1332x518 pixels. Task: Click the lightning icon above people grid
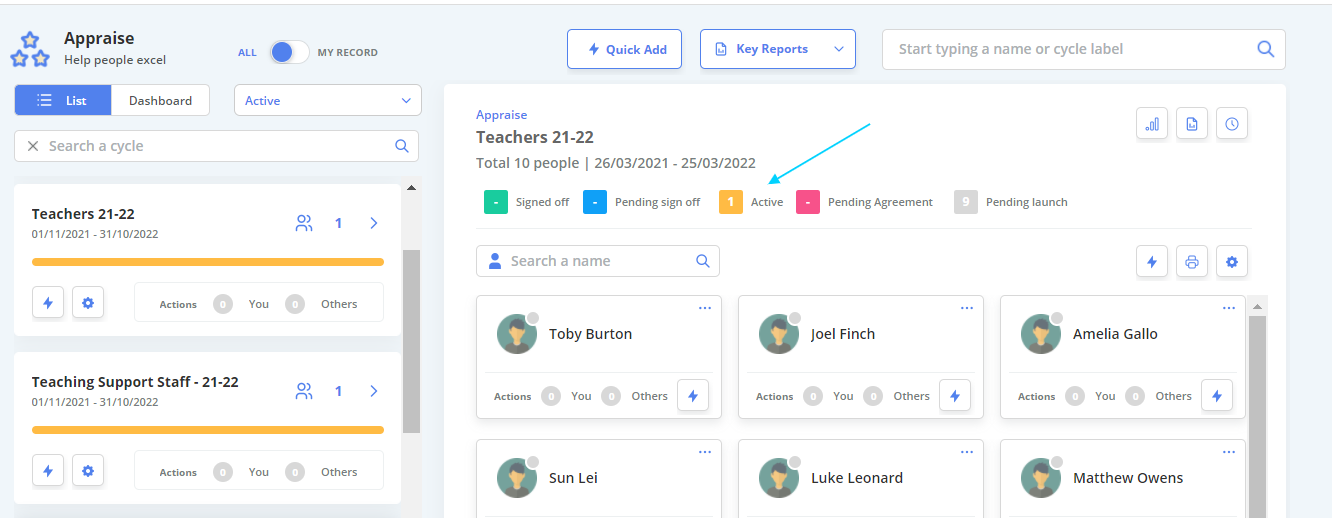(x=1152, y=262)
